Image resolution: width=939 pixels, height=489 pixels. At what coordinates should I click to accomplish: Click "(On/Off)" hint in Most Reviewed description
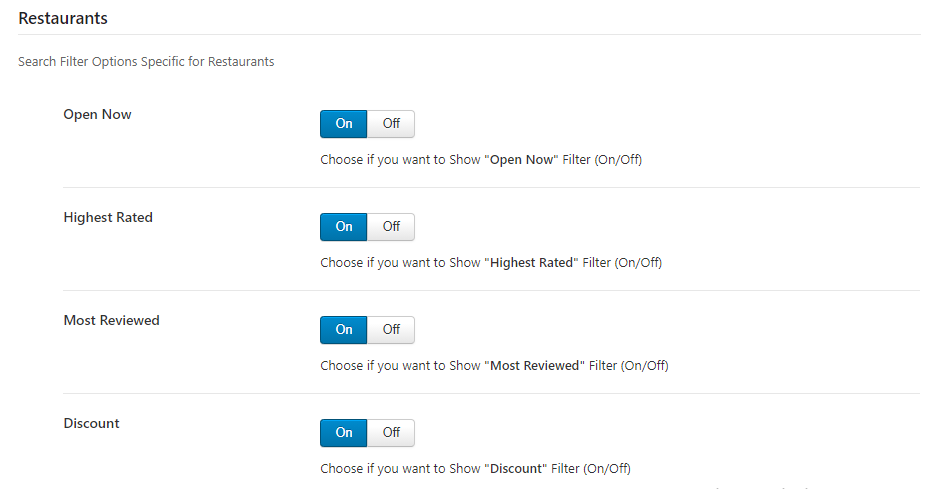coord(644,366)
